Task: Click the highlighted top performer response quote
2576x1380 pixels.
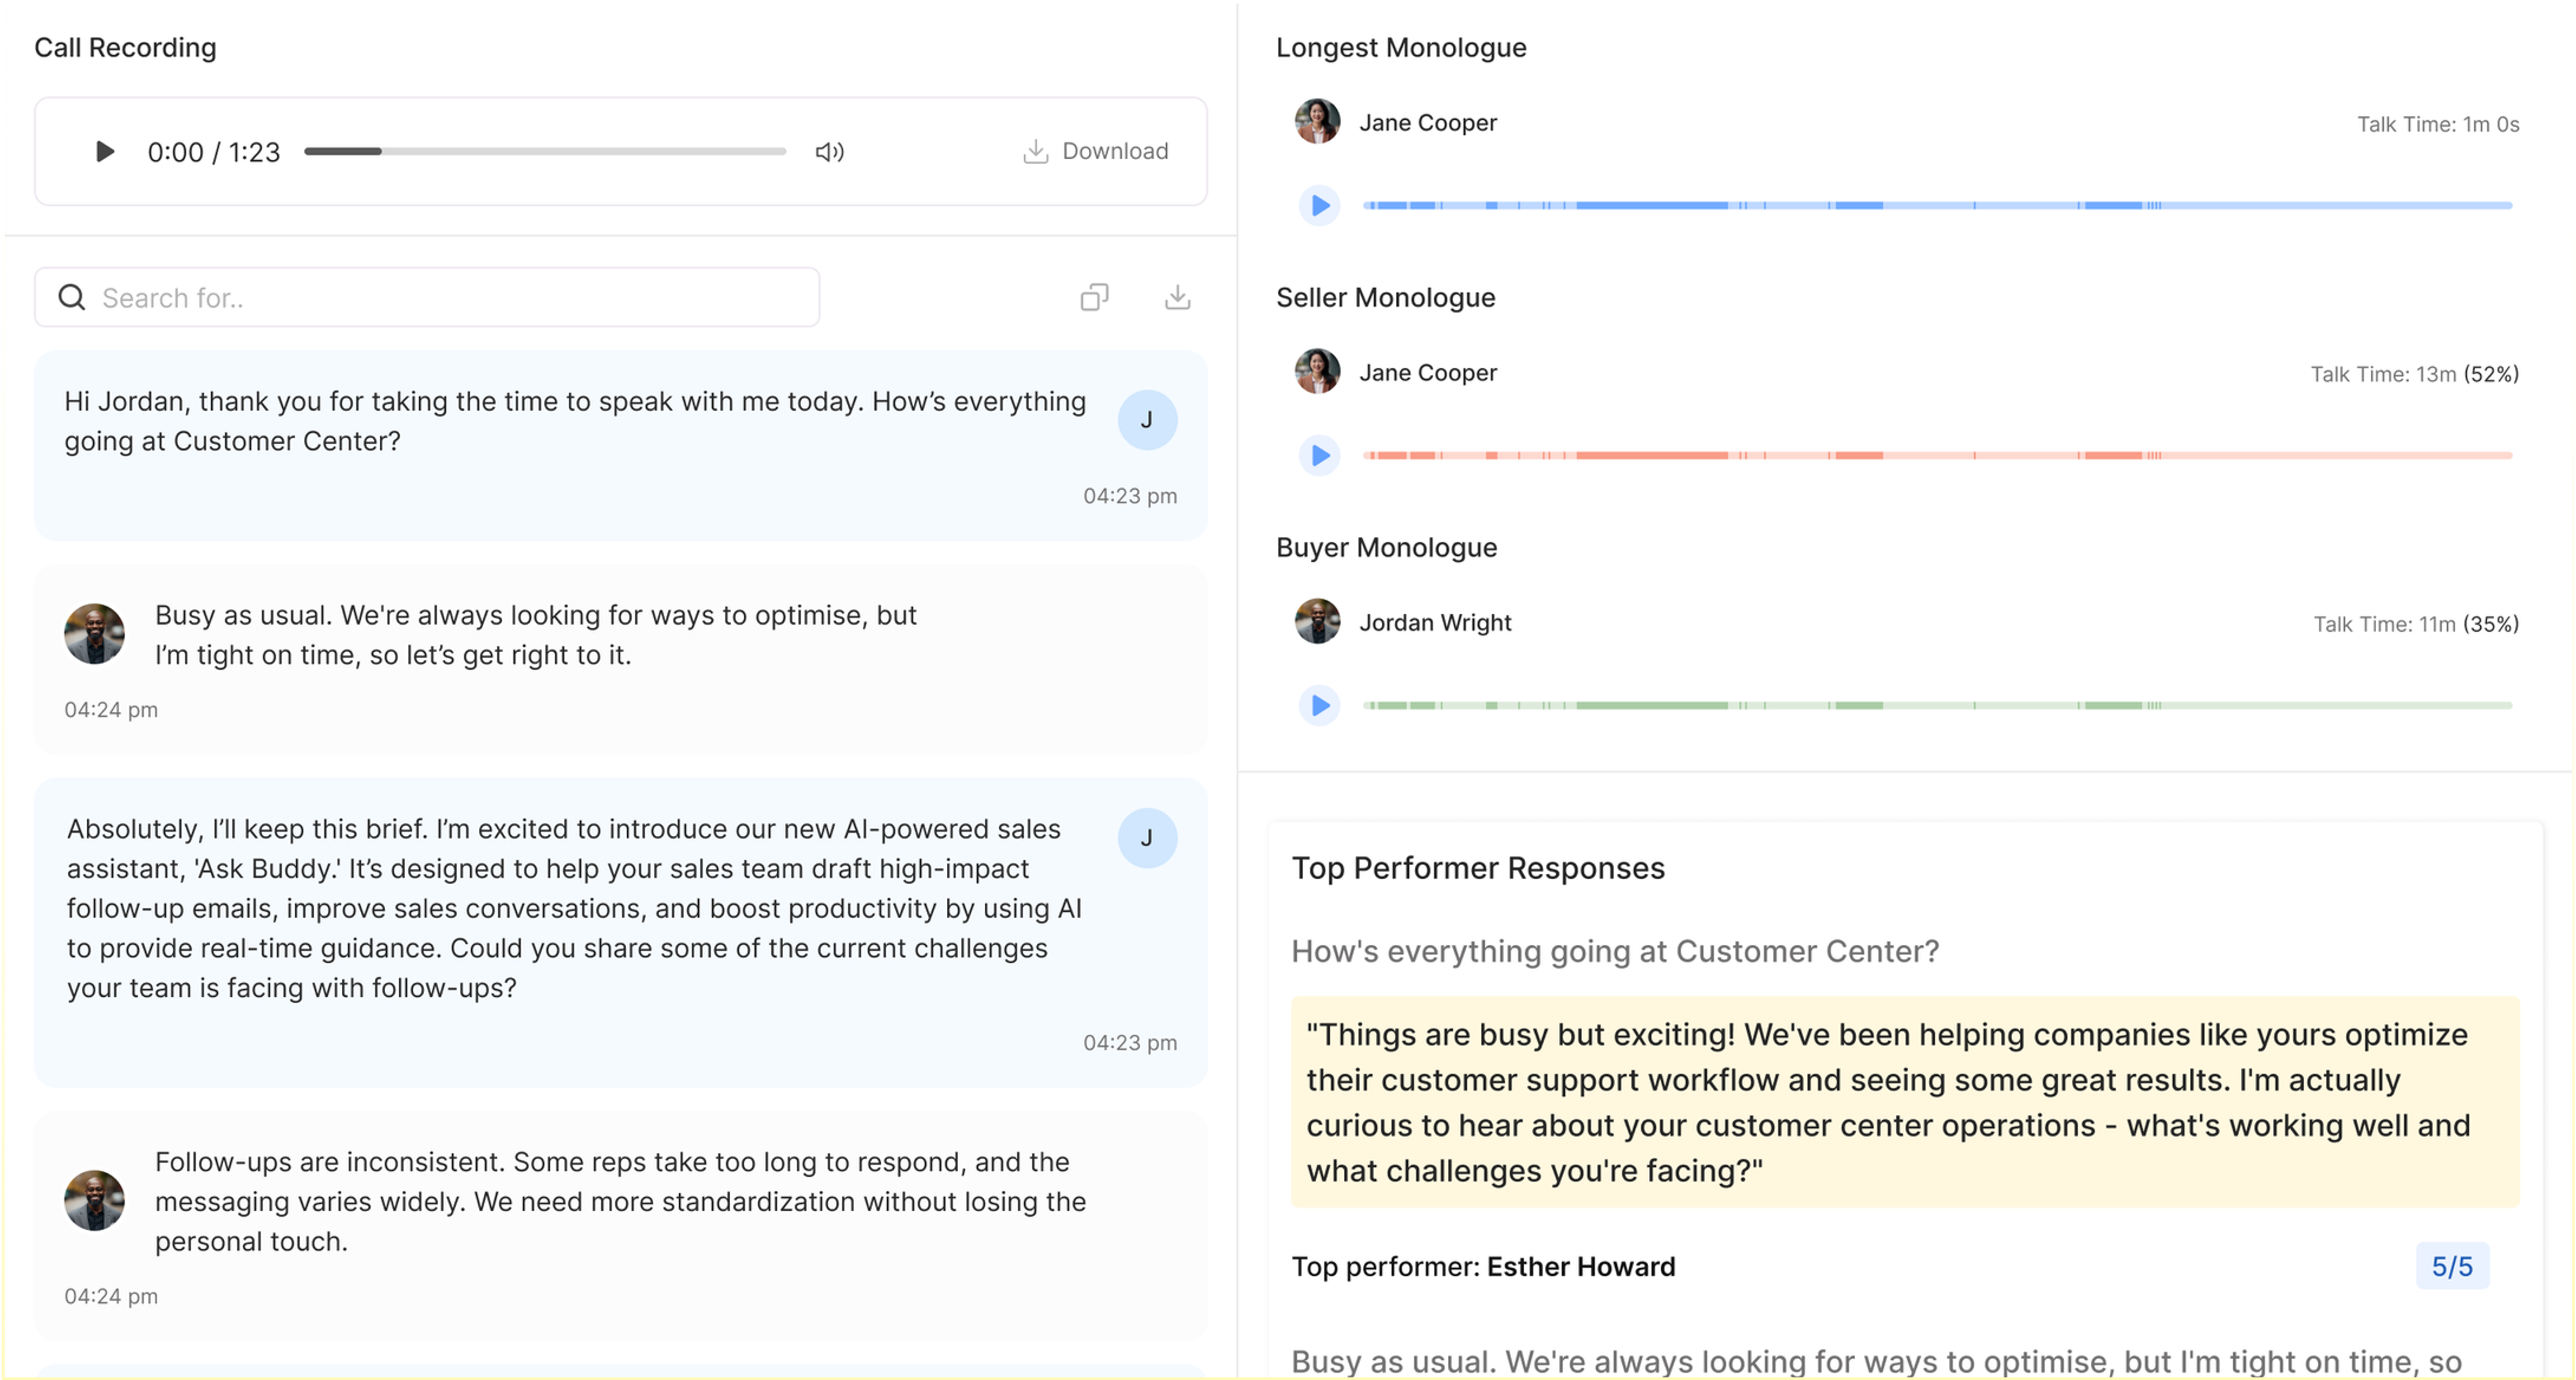Action: point(1904,1102)
